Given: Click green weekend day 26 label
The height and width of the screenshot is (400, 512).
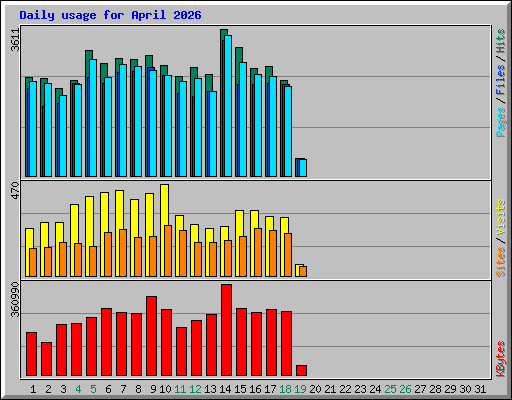Looking at the screenshot, I should 406,389.
